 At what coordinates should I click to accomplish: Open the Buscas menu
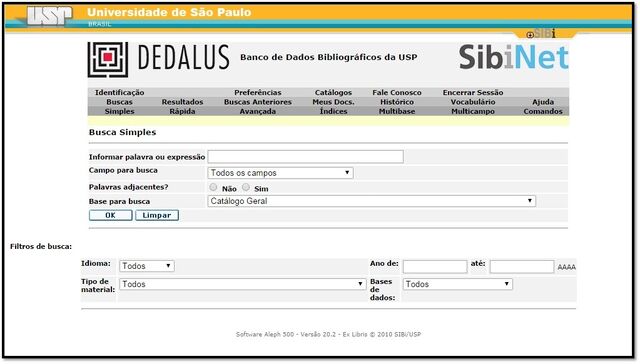click(120, 102)
